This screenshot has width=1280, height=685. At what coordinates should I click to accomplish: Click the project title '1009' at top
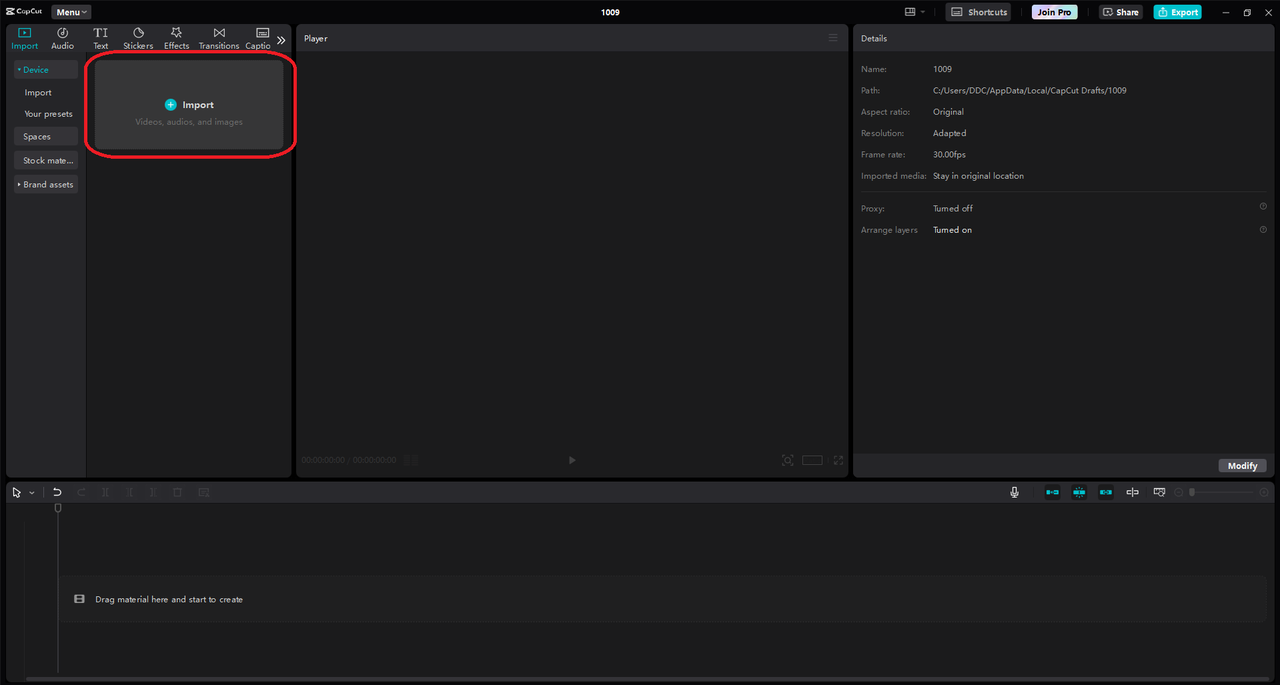(610, 12)
